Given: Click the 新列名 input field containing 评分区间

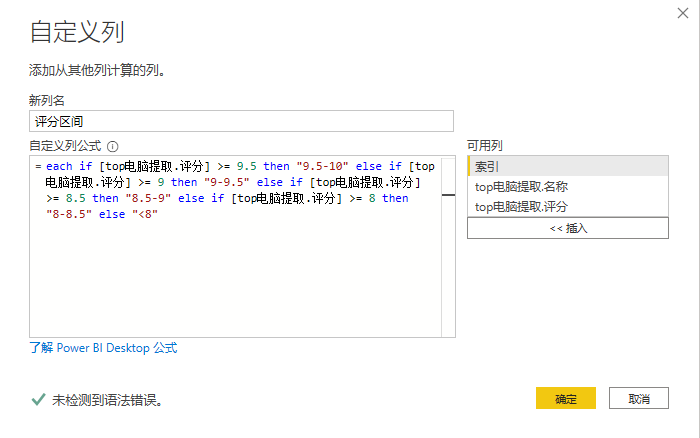Looking at the screenshot, I should (241, 121).
